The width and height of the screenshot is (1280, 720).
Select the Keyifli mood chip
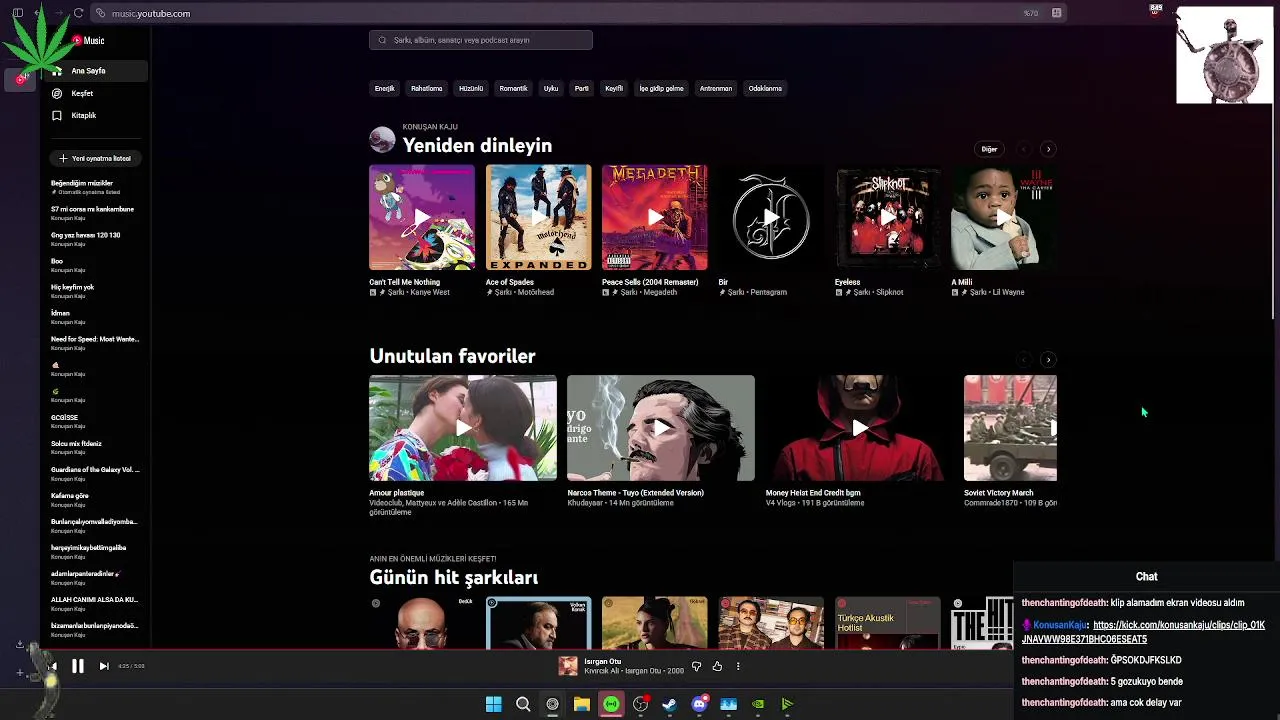[614, 88]
